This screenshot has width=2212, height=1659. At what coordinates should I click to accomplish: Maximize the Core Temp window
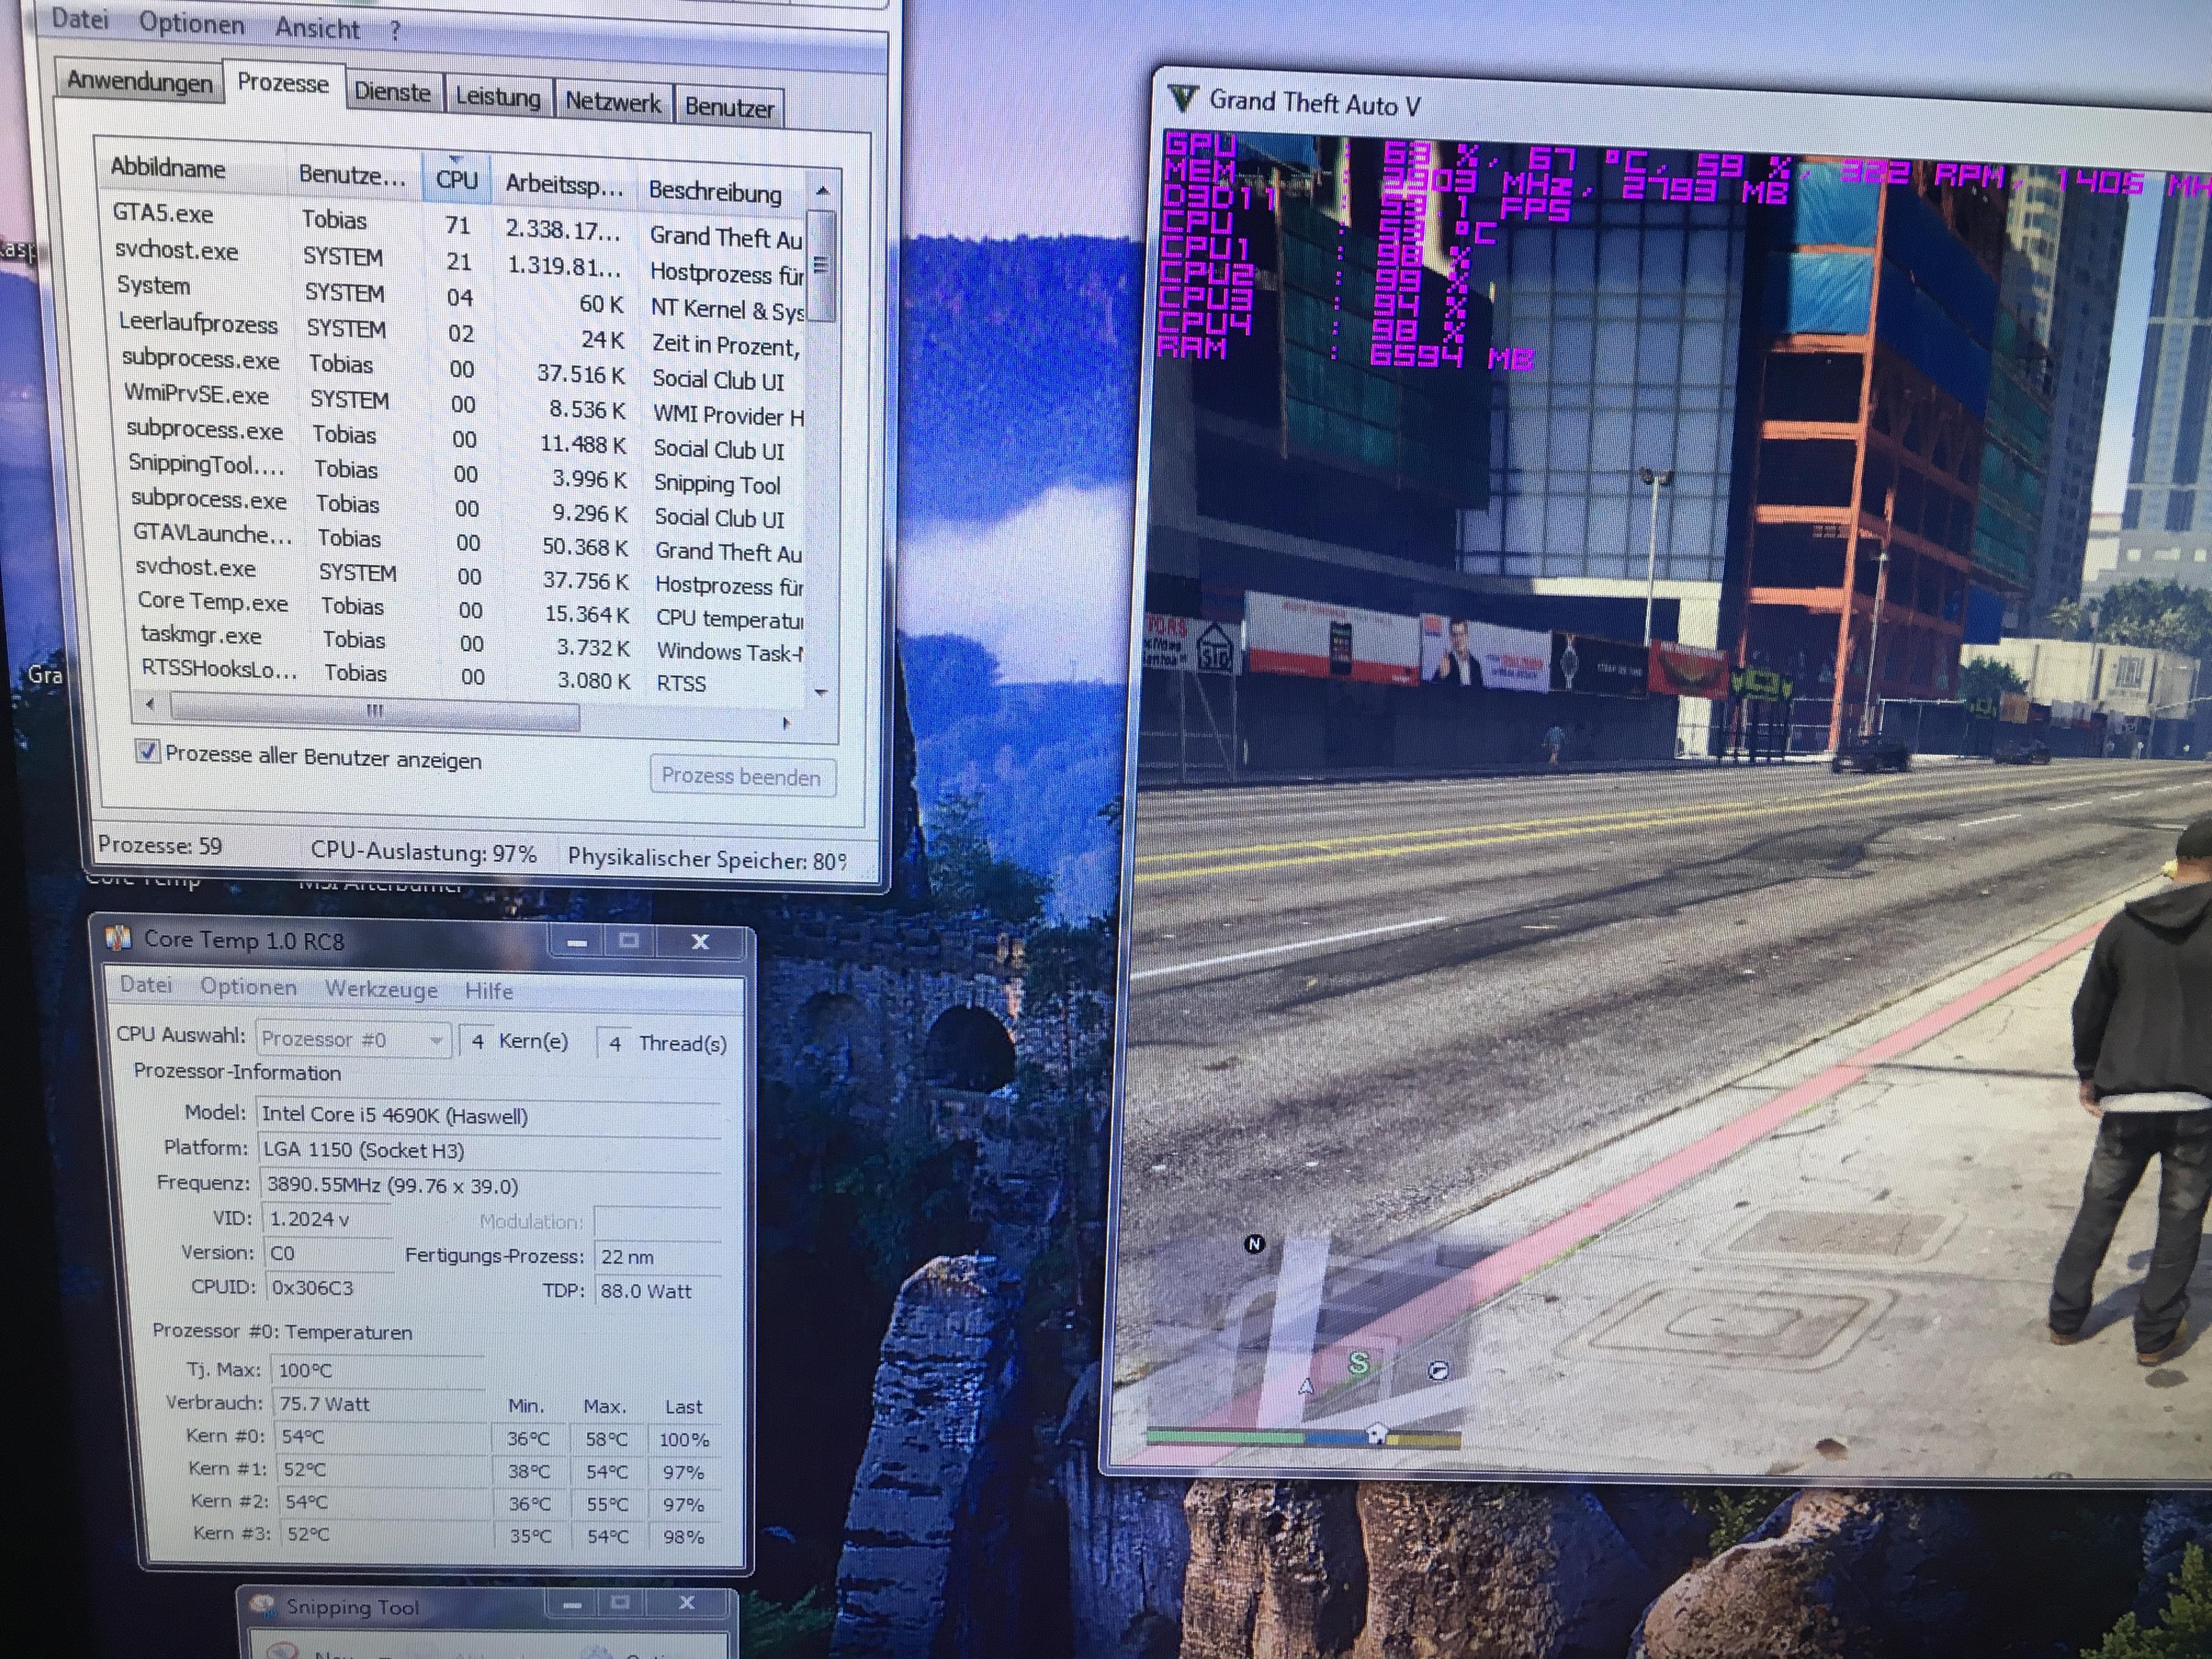[629, 941]
